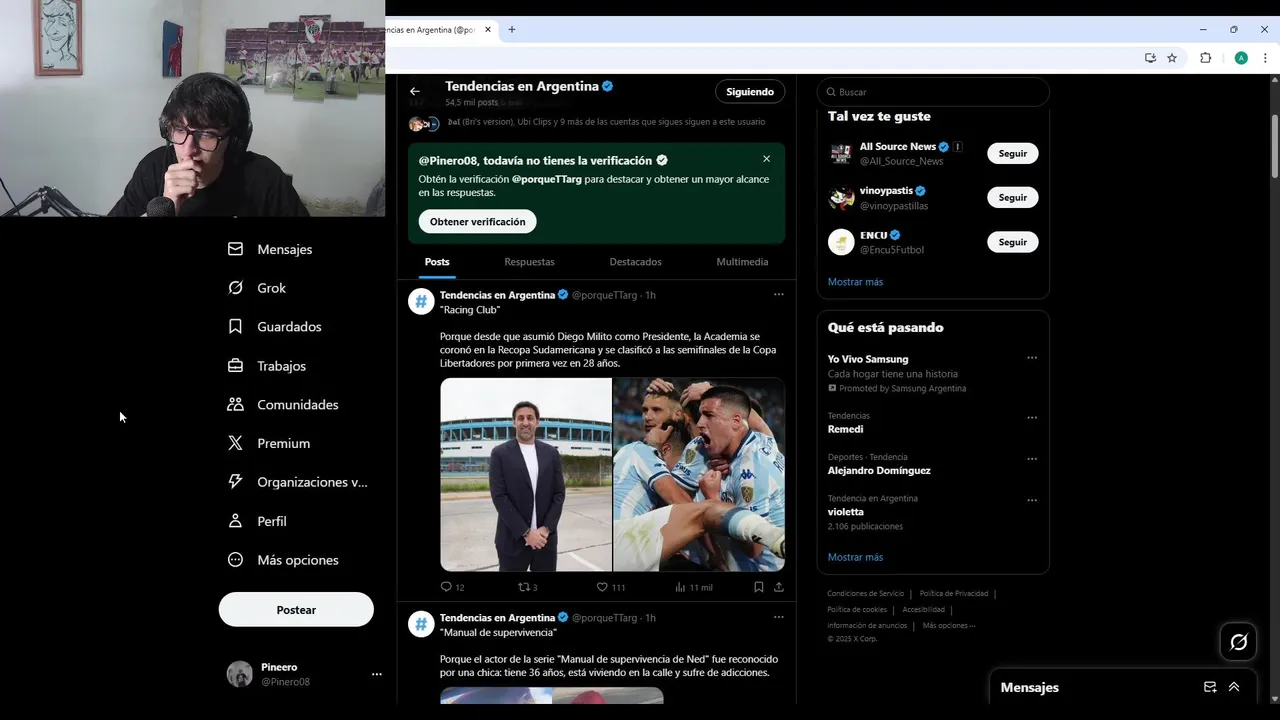
Task: Repost the Racing Club post
Action: pos(523,587)
